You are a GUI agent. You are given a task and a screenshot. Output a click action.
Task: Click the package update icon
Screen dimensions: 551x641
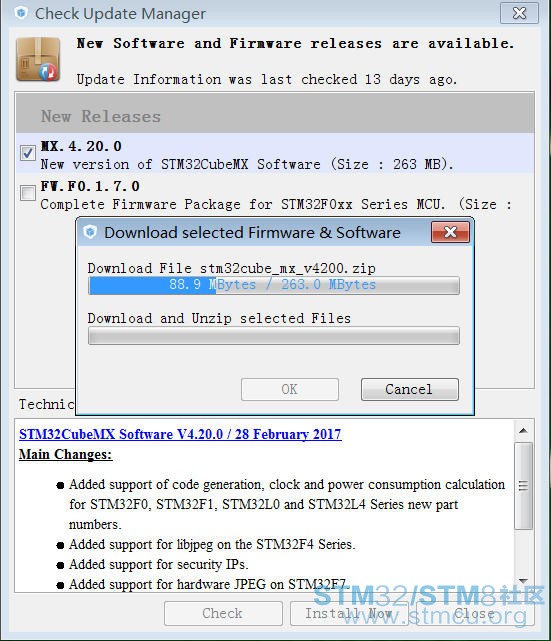click(38, 59)
